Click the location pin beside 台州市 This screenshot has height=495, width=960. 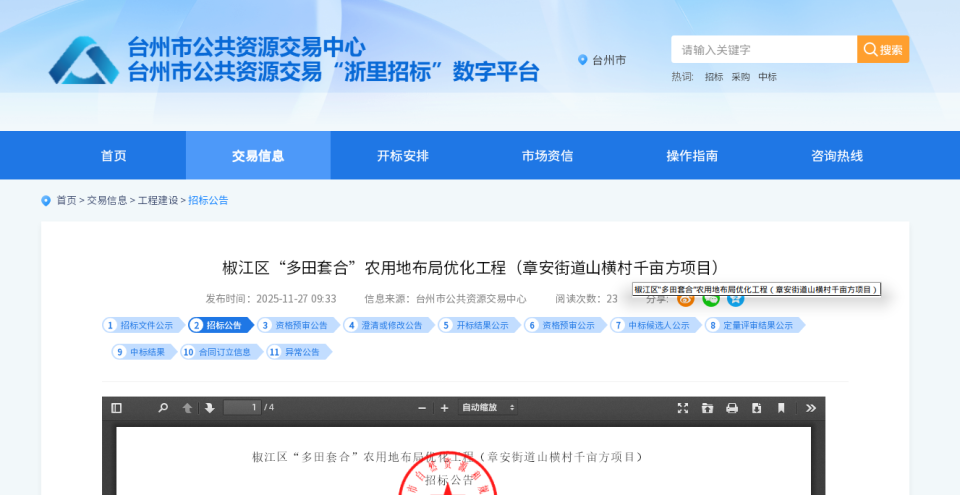click(x=582, y=60)
